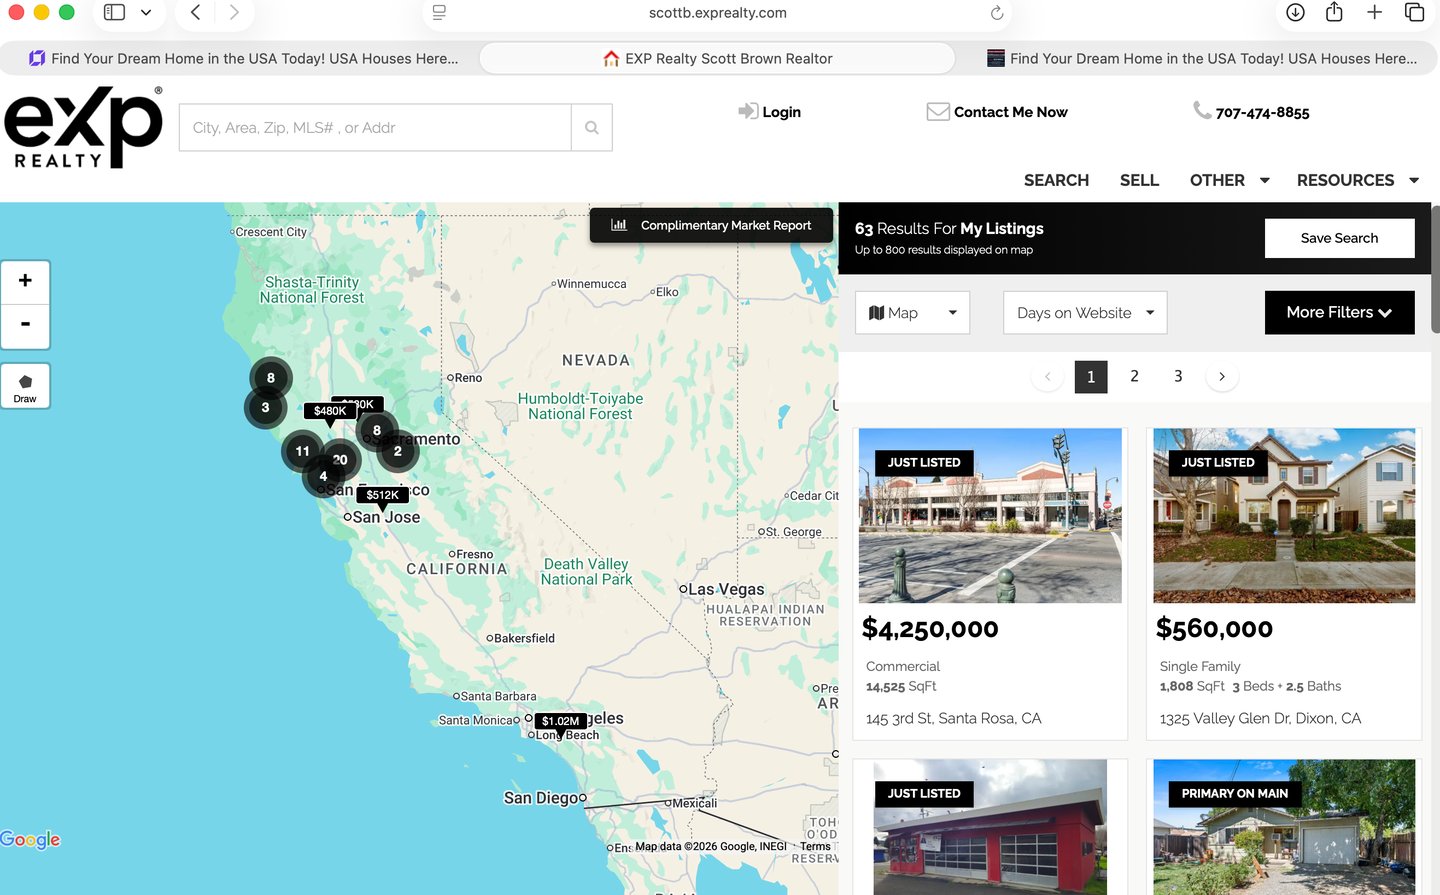
Task: Open the map cluster marker labeled 11
Action: click(x=302, y=451)
